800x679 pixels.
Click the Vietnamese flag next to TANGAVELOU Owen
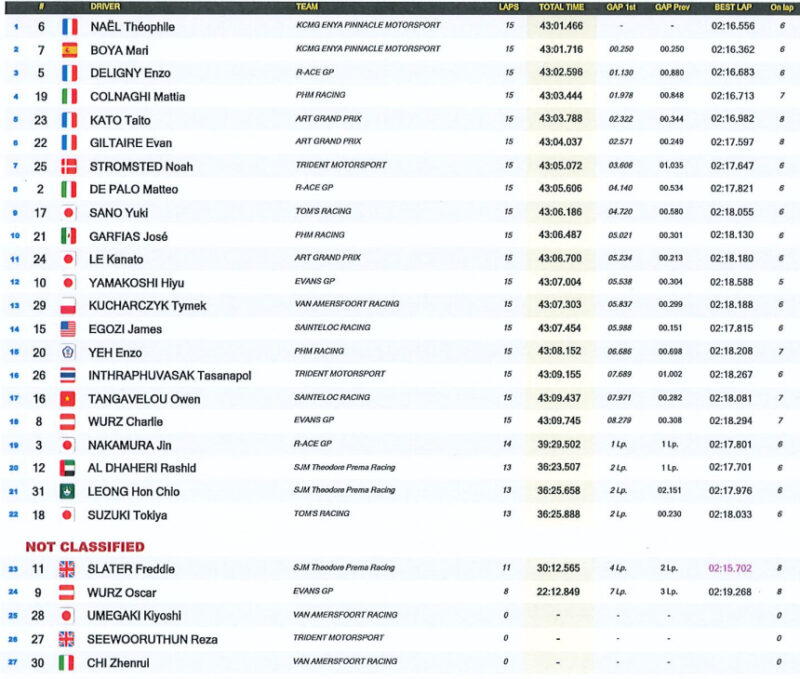click(x=70, y=399)
